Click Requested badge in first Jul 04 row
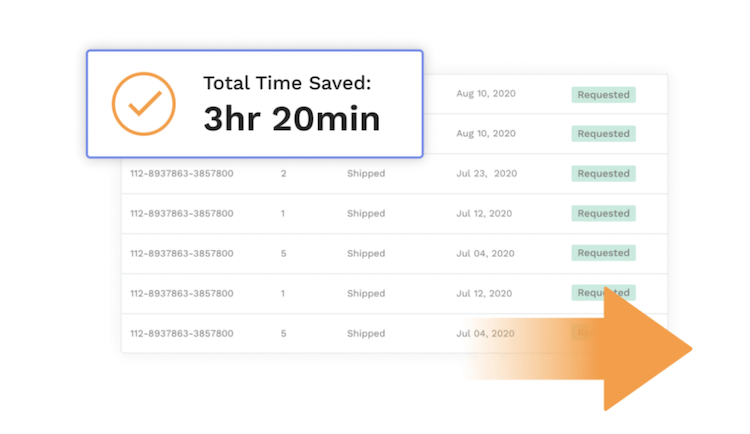 (603, 253)
